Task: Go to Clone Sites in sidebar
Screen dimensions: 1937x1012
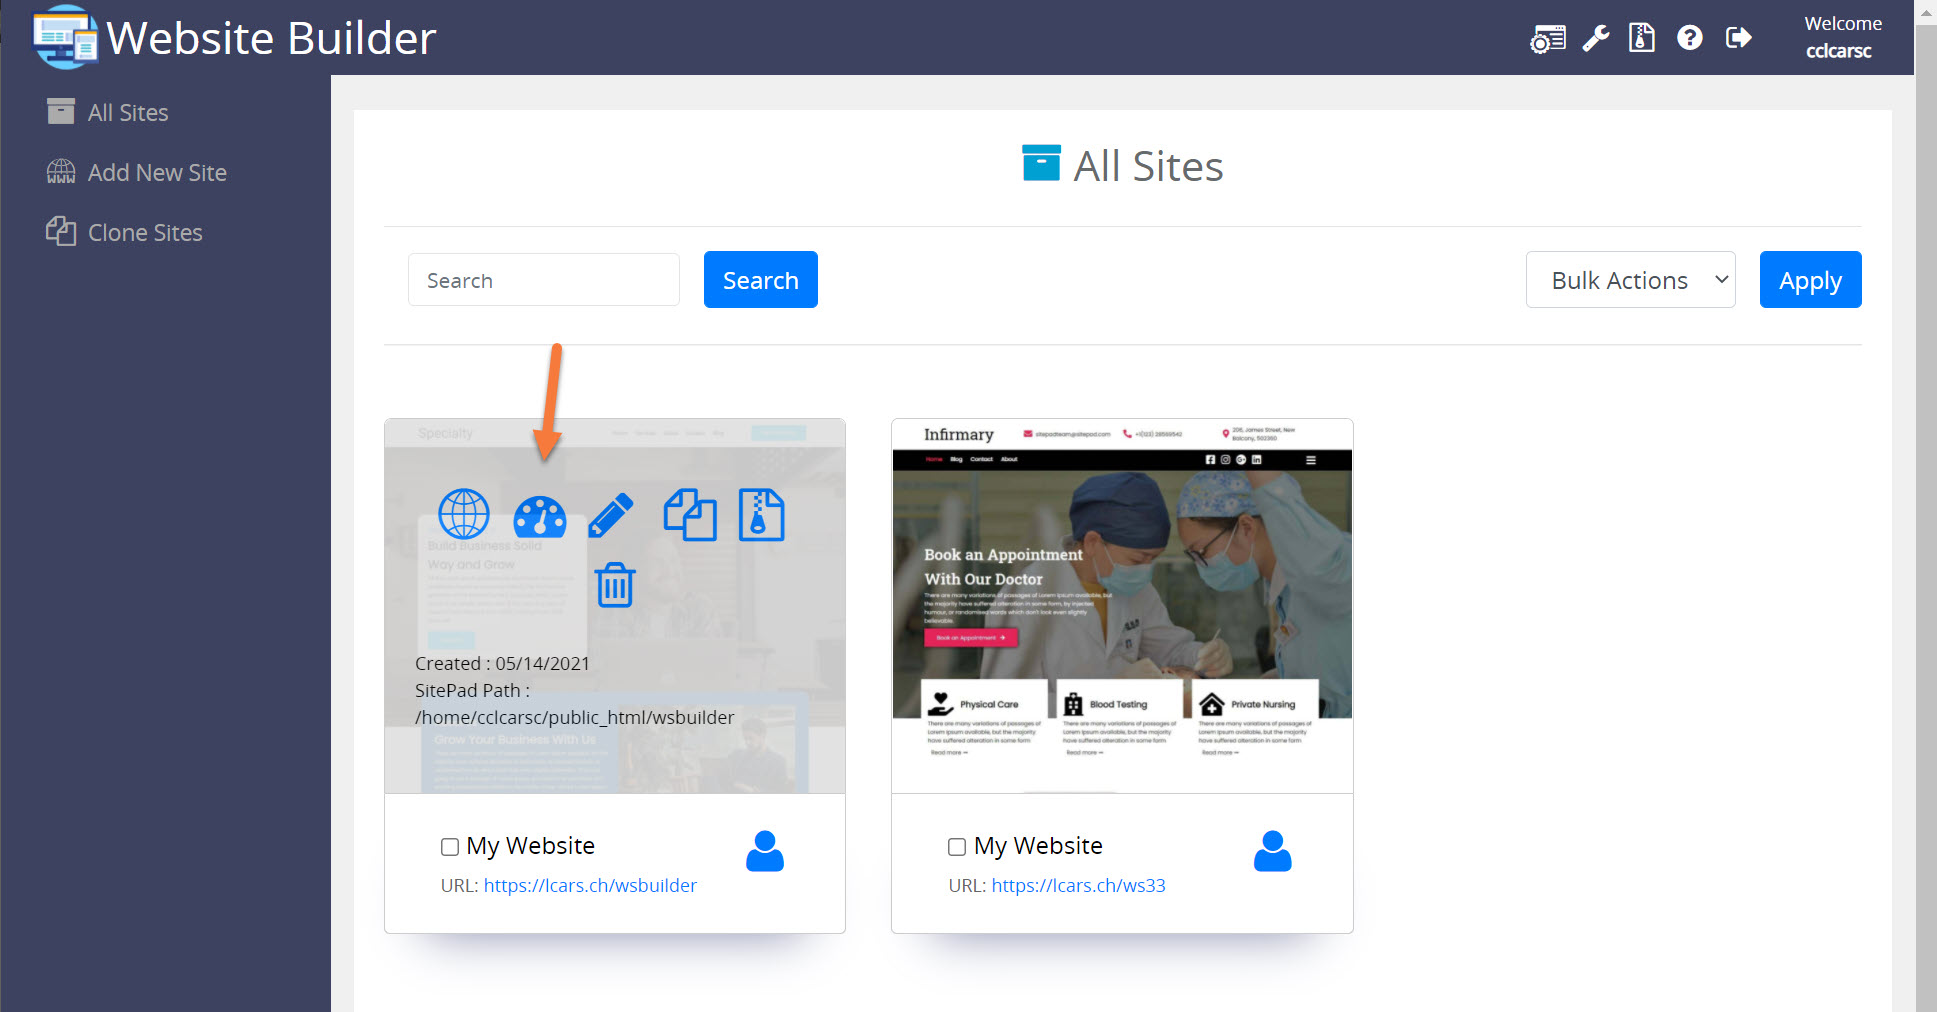Action: [x=144, y=233]
